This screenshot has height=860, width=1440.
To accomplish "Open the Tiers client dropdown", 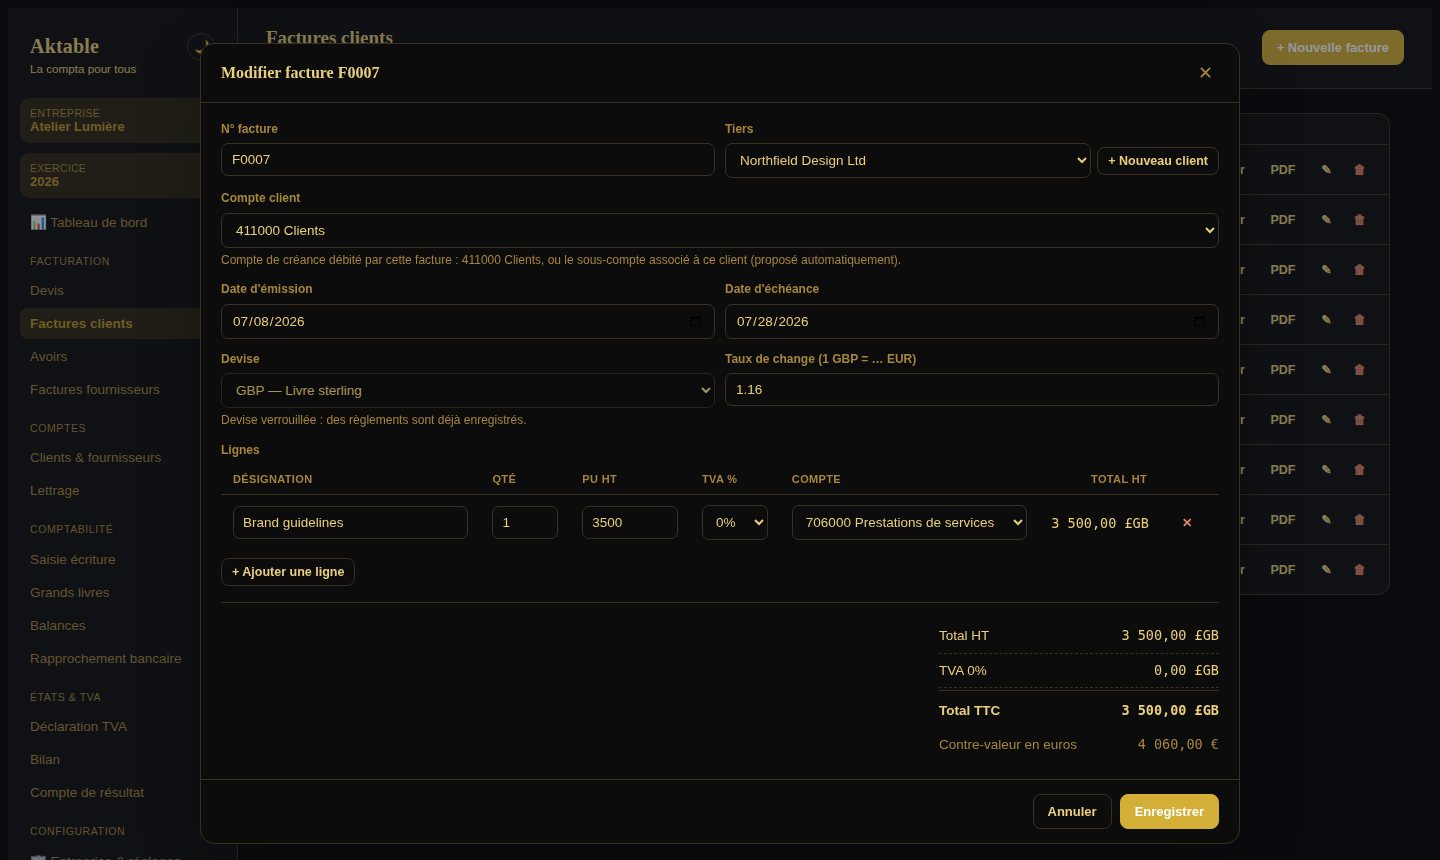I will click(908, 160).
